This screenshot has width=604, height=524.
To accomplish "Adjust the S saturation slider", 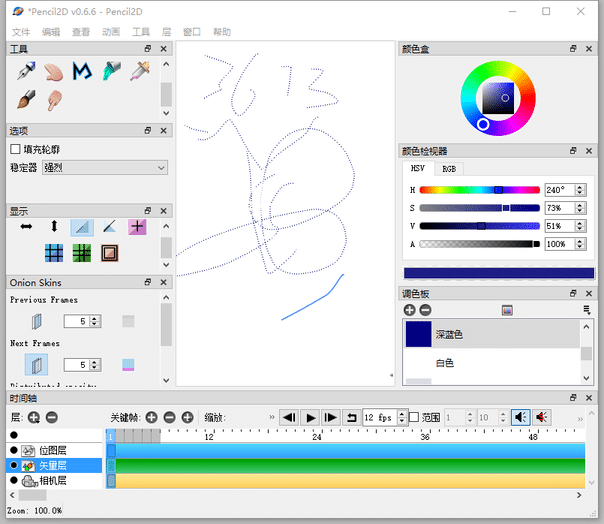I will (x=480, y=208).
